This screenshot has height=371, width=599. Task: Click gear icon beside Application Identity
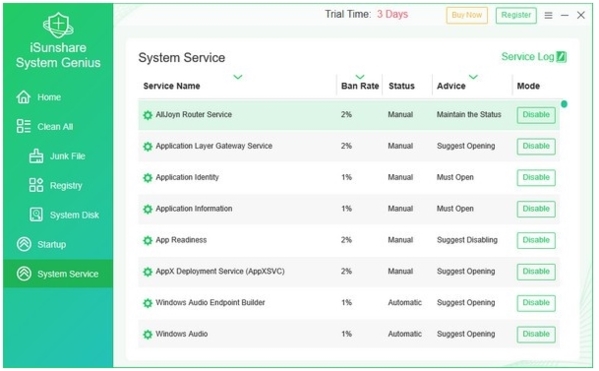pyautogui.click(x=147, y=177)
